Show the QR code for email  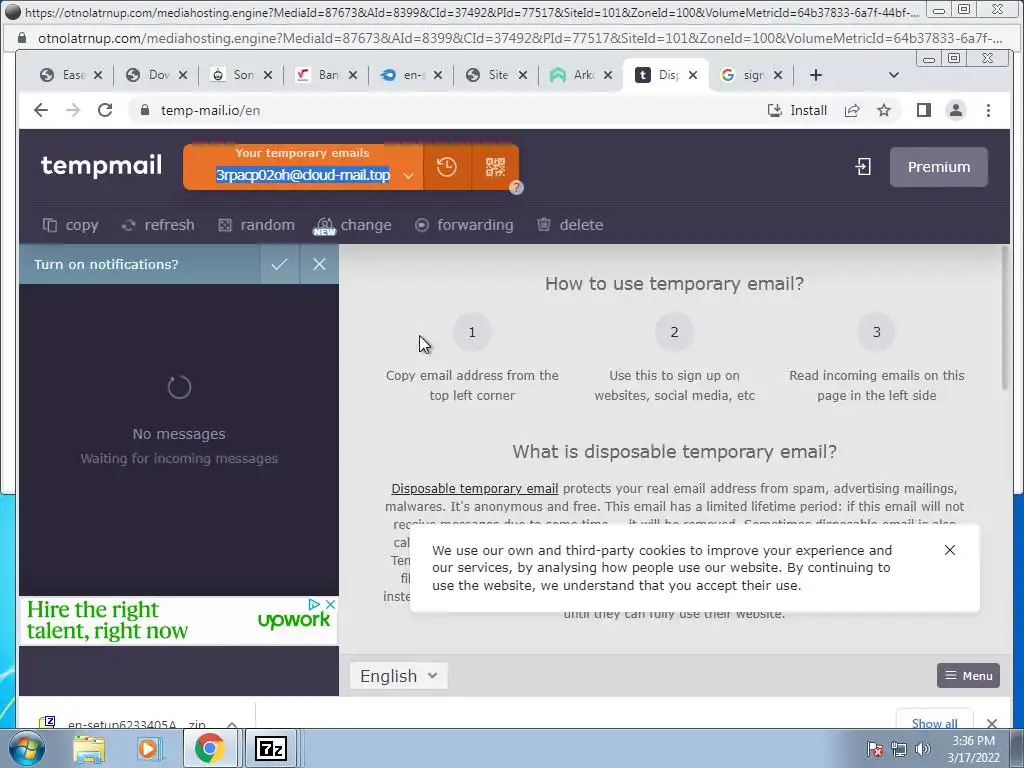pyautogui.click(x=495, y=167)
